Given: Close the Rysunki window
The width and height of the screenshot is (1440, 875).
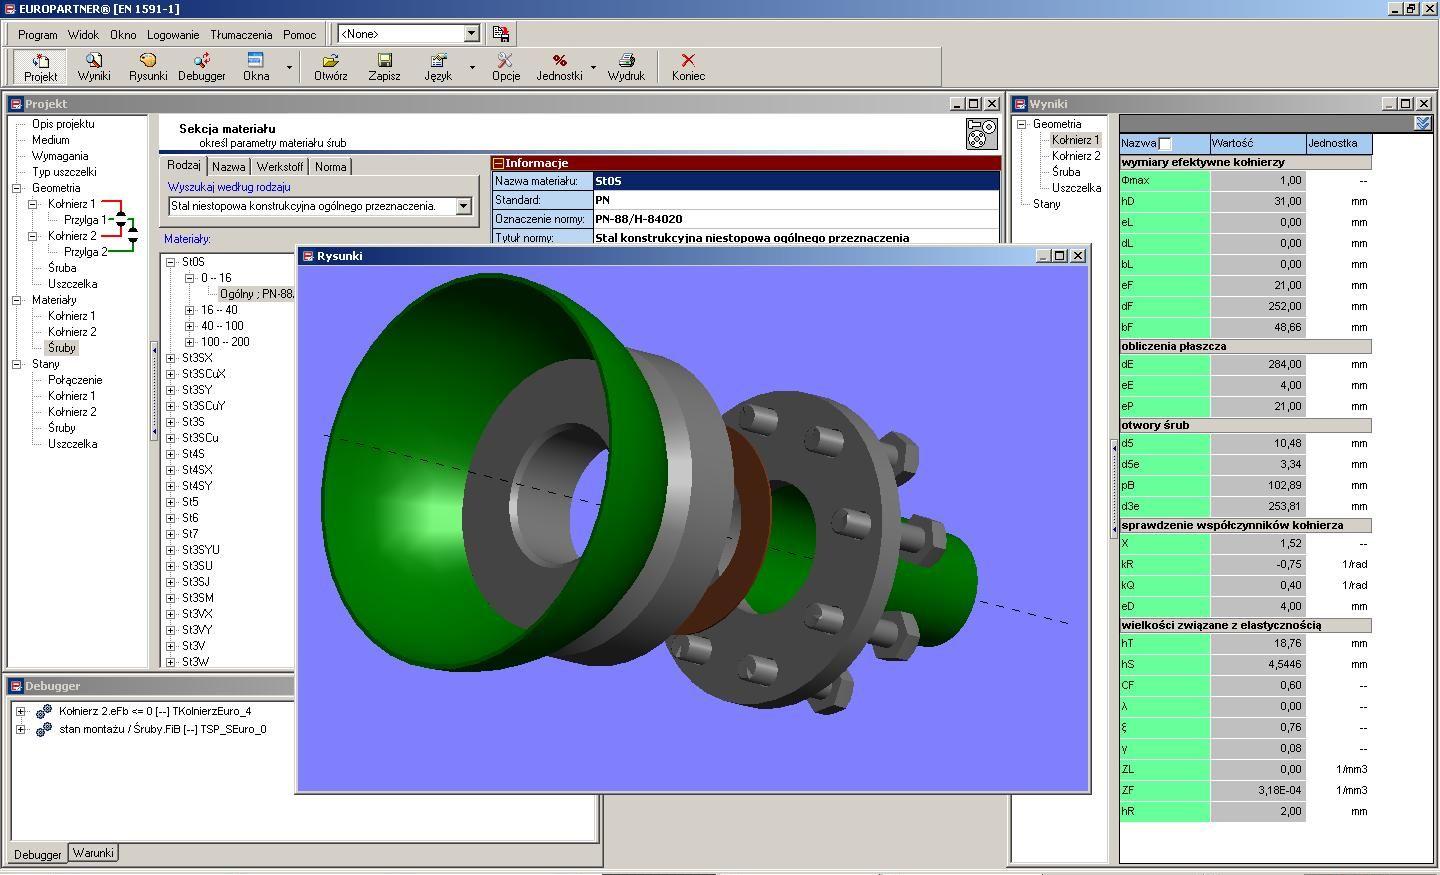Looking at the screenshot, I should pos(1078,256).
